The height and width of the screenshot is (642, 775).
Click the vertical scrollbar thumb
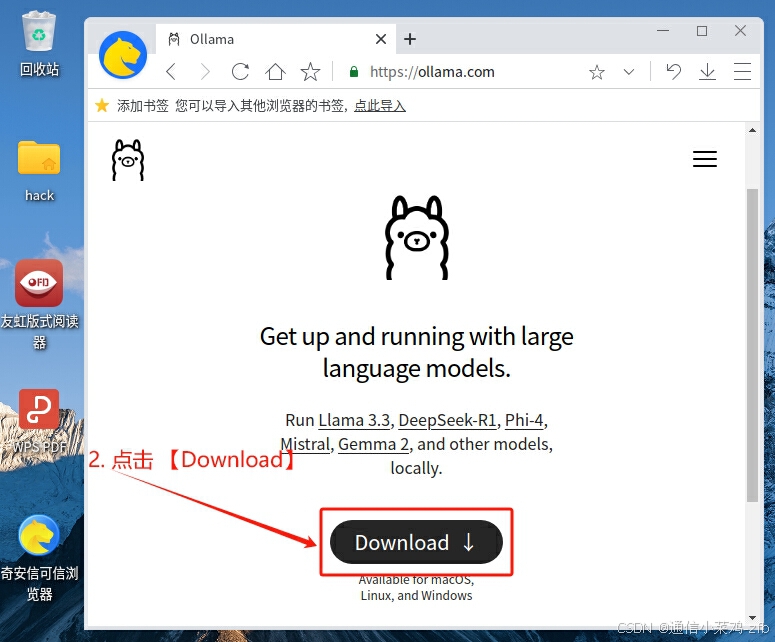point(752,345)
